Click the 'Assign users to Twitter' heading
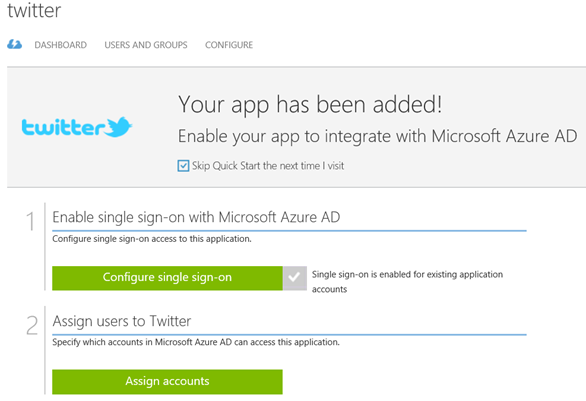Image resolution: width=586 pixels, height=401 pixels. 122,321
